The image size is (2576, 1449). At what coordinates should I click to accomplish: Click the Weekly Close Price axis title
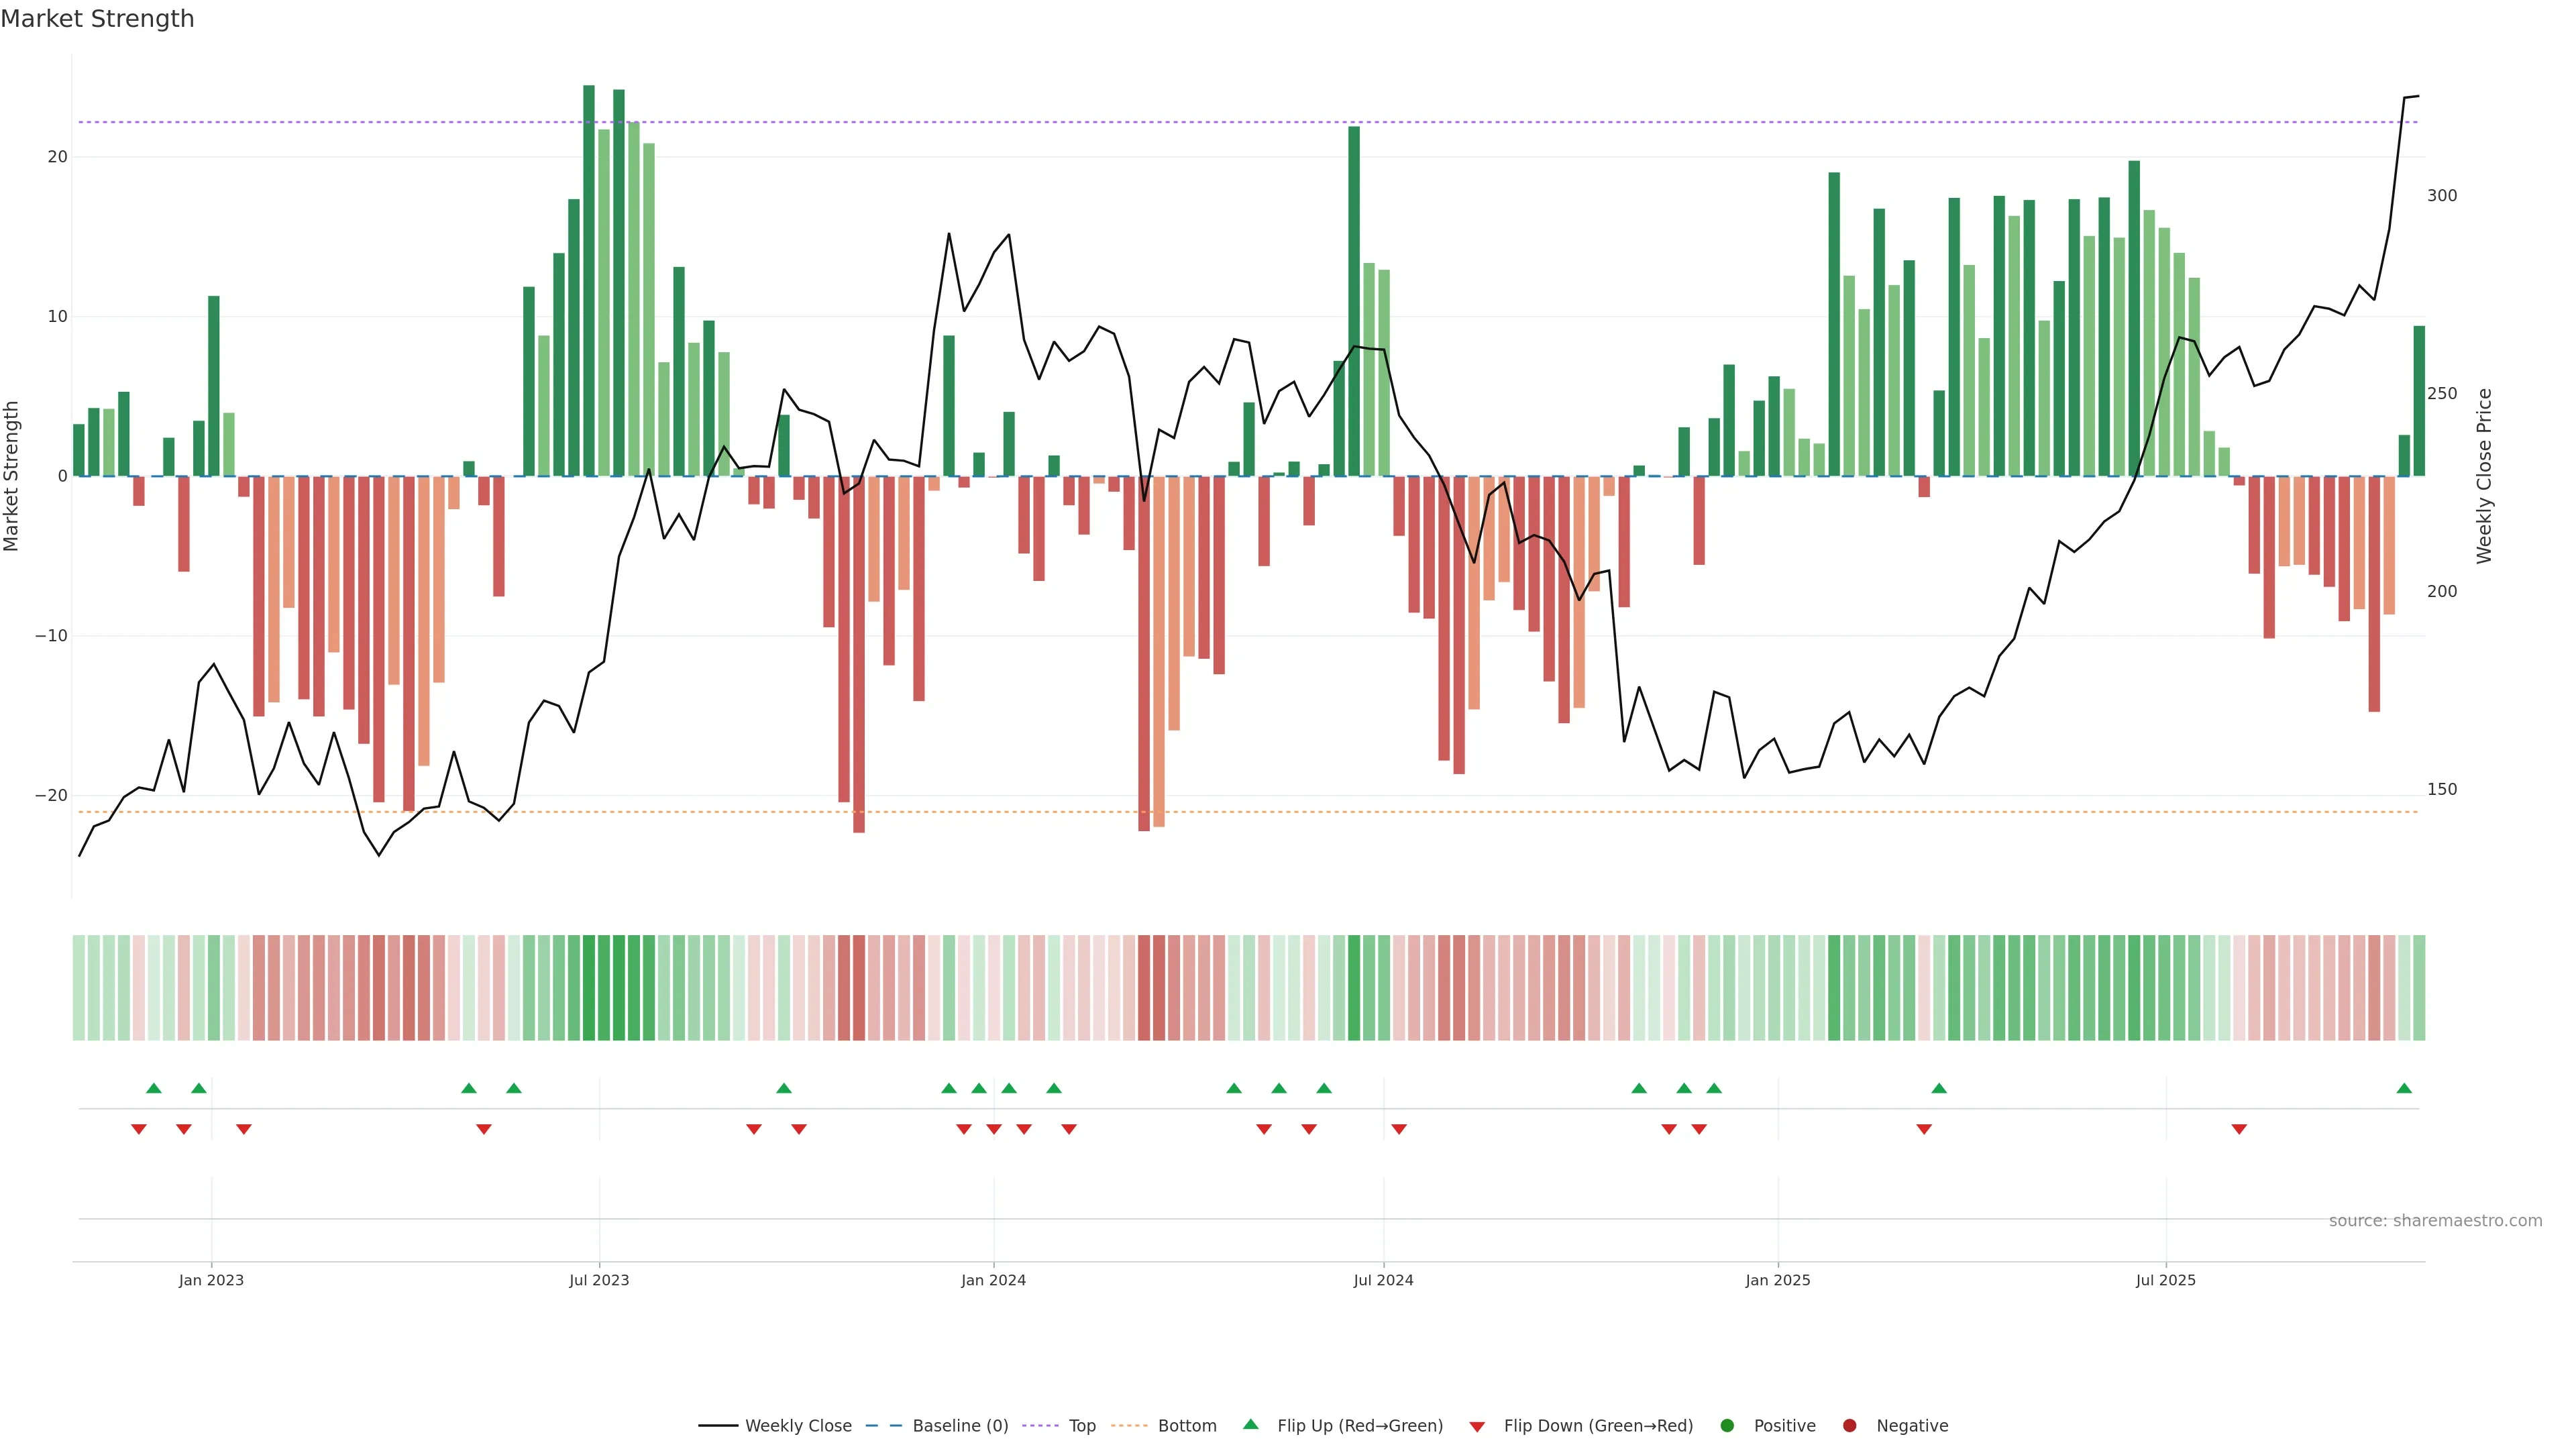coord(2484,476)
